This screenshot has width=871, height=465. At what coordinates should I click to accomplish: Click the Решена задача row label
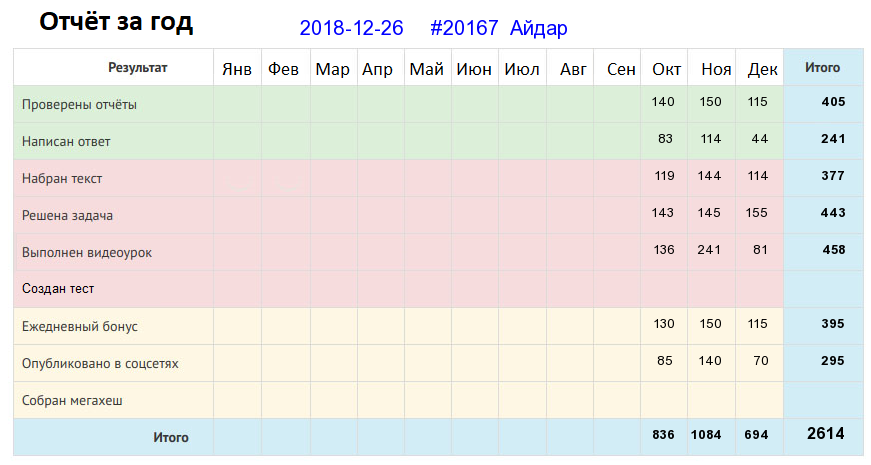pos(67,216)
